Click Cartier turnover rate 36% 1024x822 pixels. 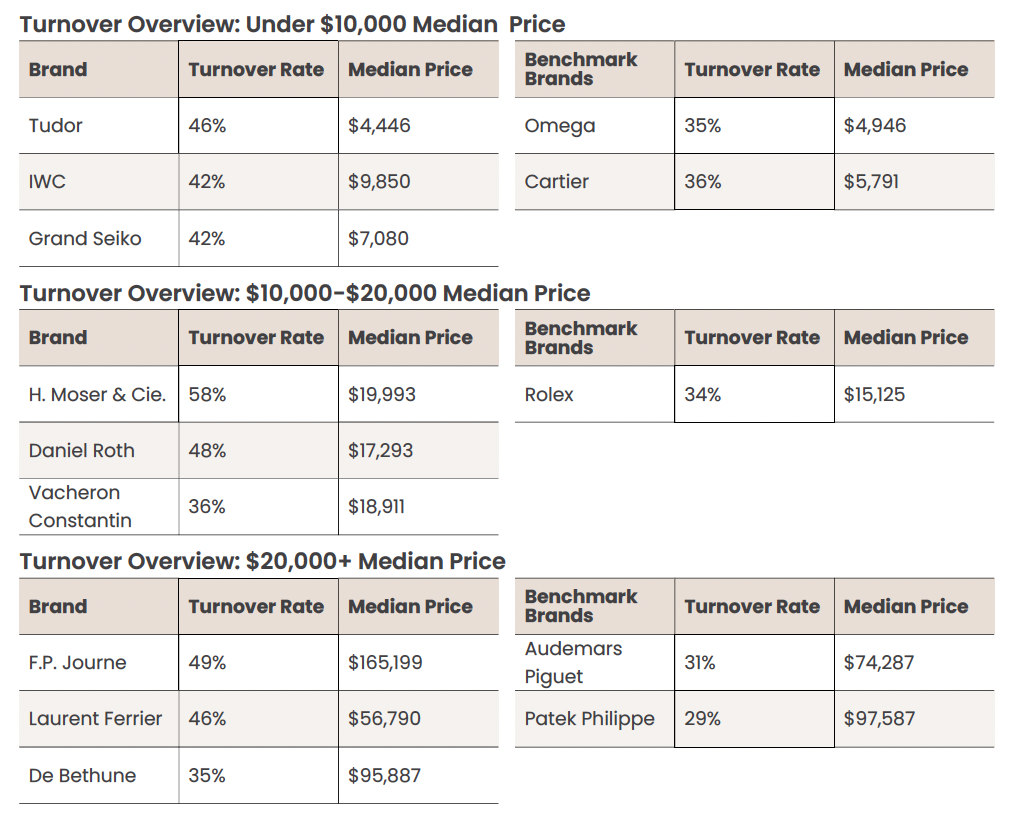(x=703, y=182)
